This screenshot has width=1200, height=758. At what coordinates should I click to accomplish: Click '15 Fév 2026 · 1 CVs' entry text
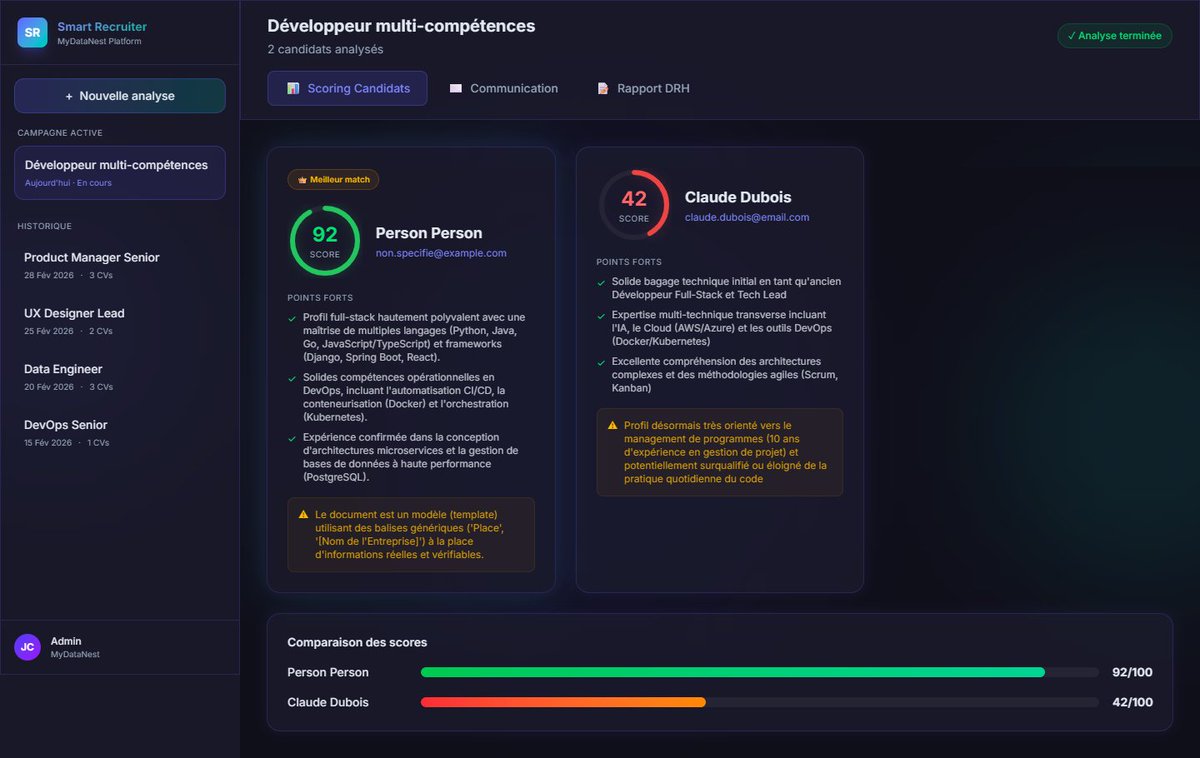click(x=67, y=443)
